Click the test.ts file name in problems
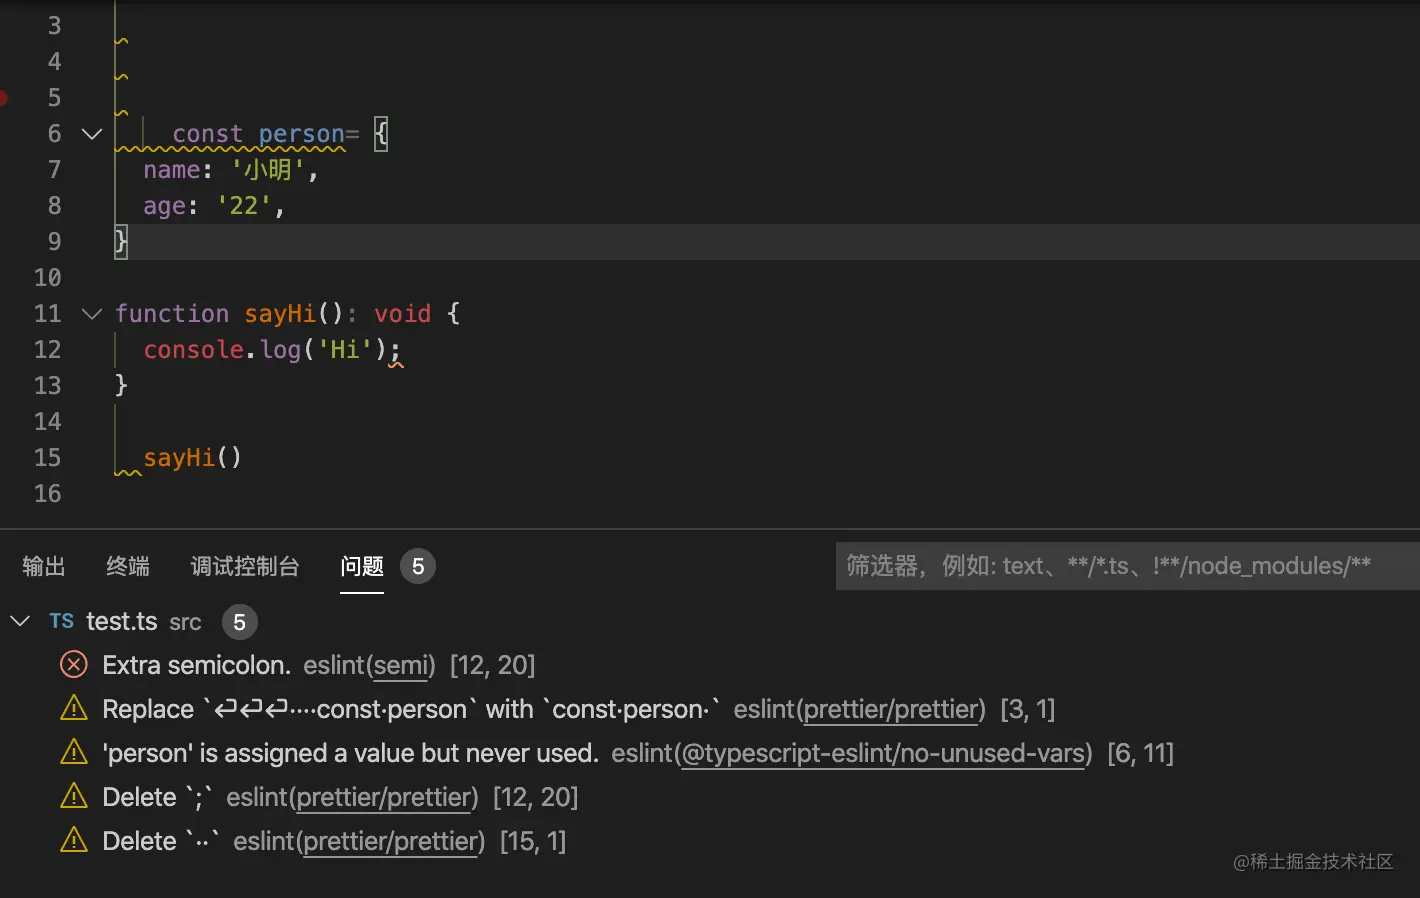This screenshot has width=1420, height=898. 122,622
